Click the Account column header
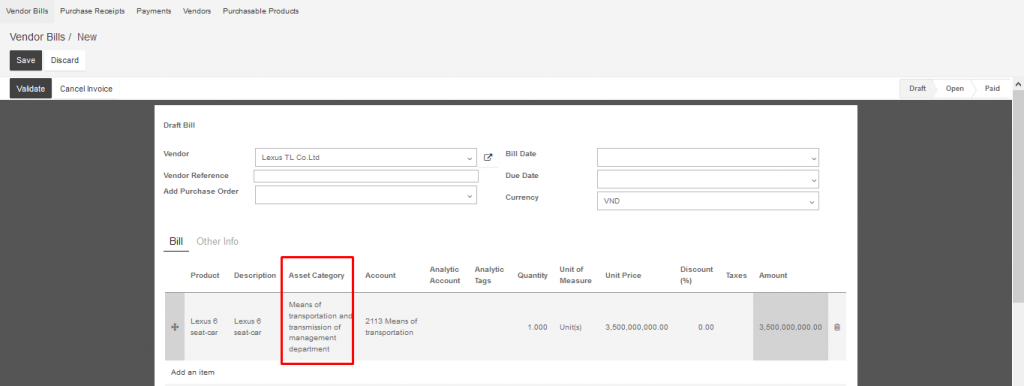 click(380, 276)
